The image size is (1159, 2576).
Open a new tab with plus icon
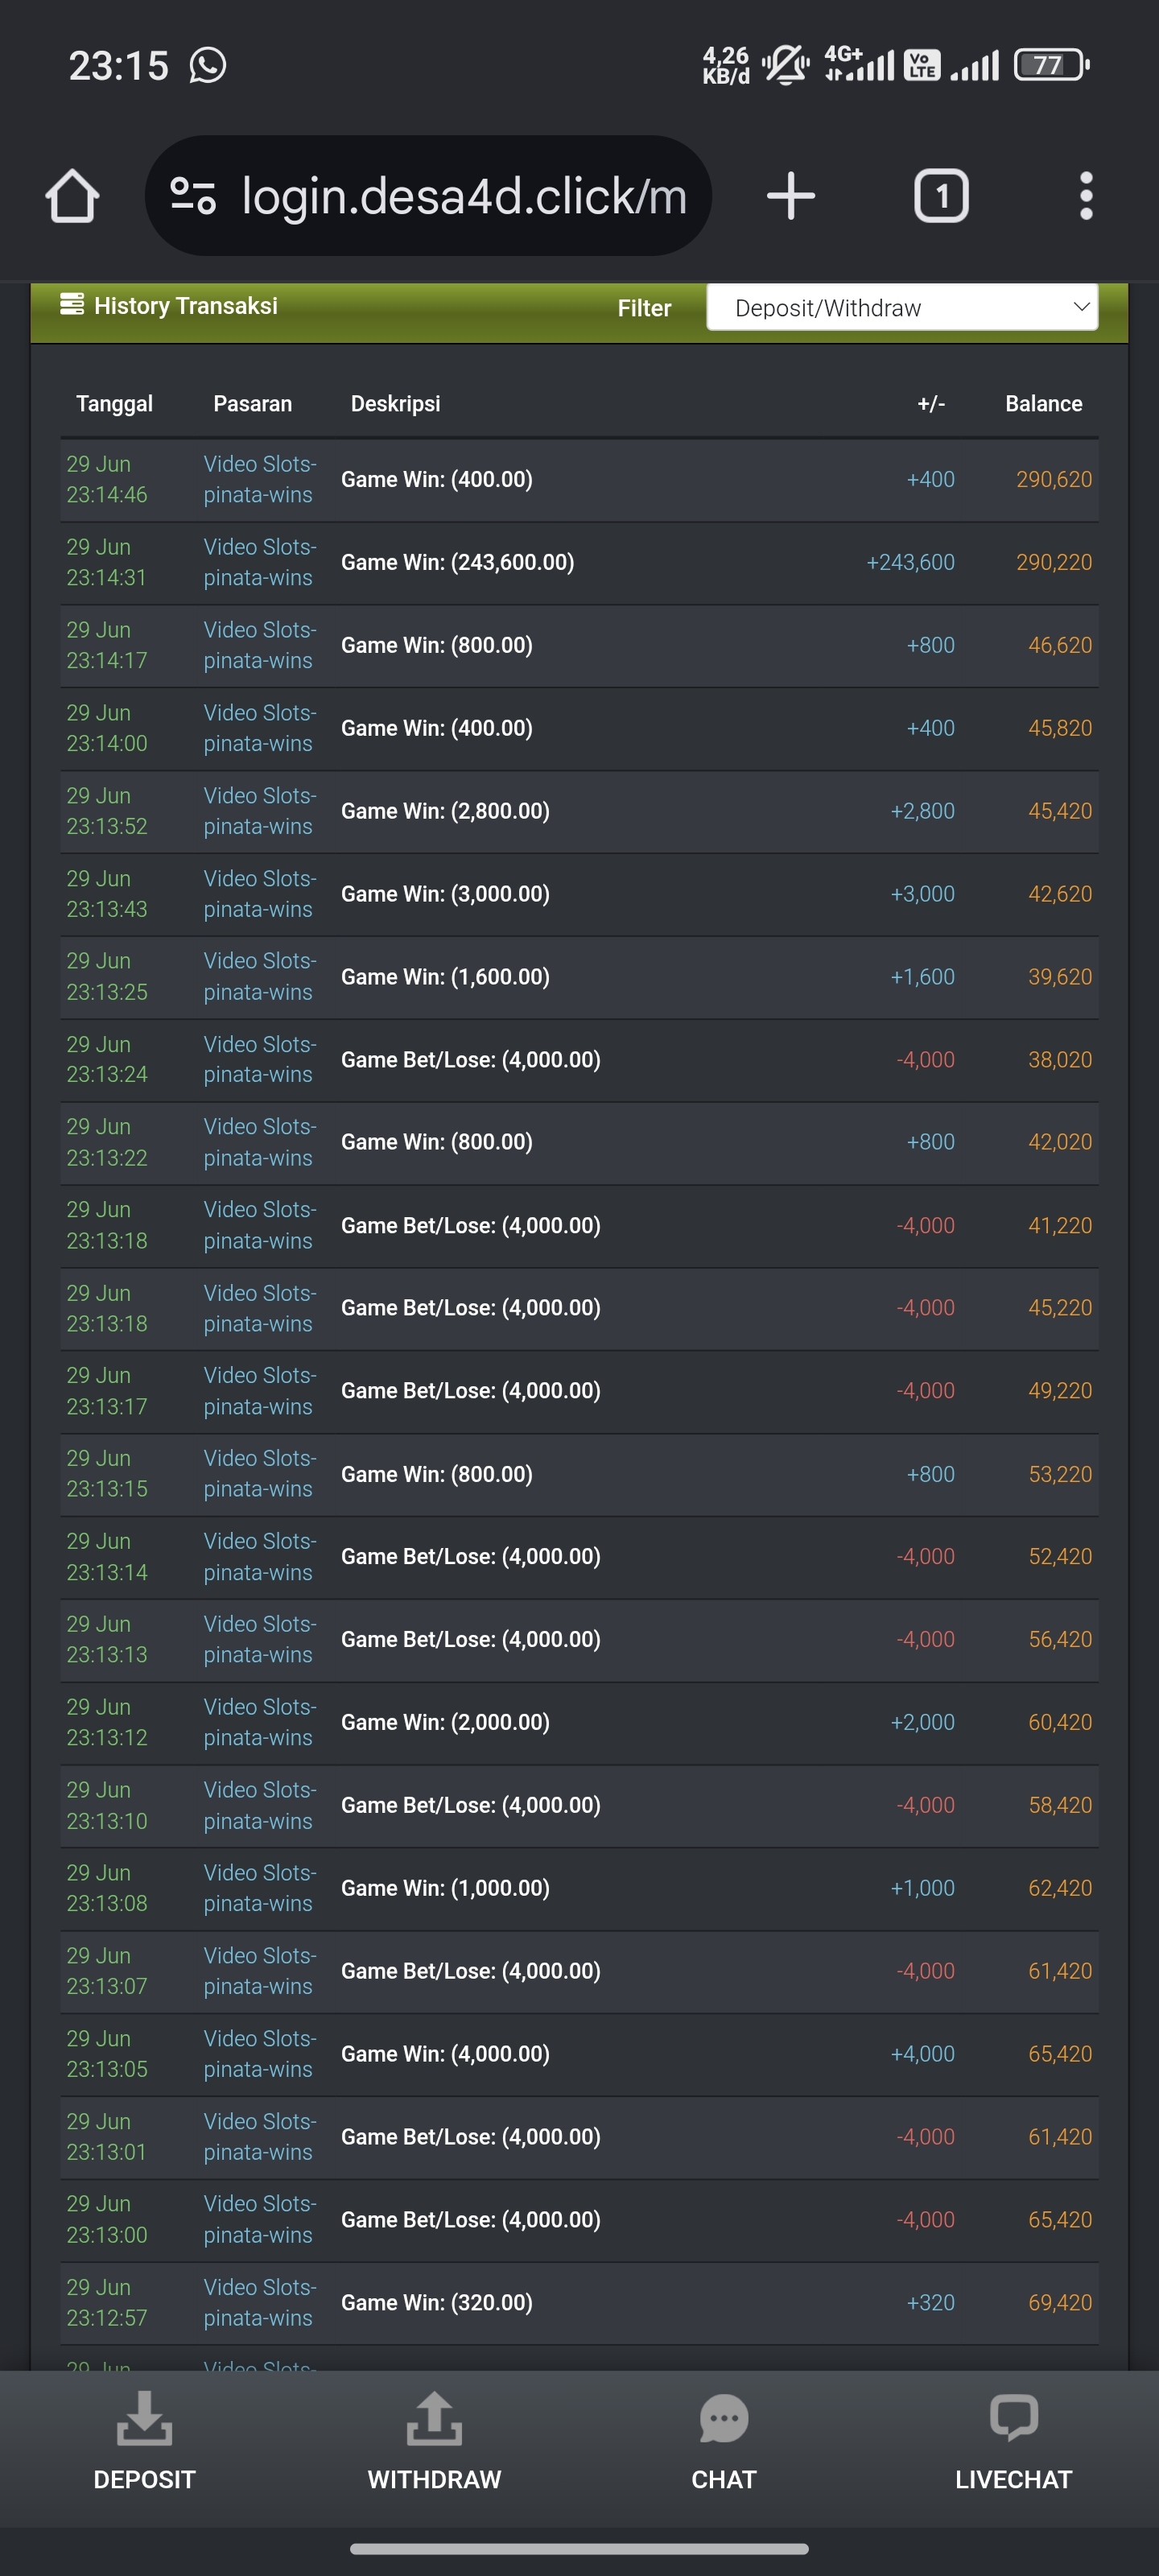click(790, 195)
